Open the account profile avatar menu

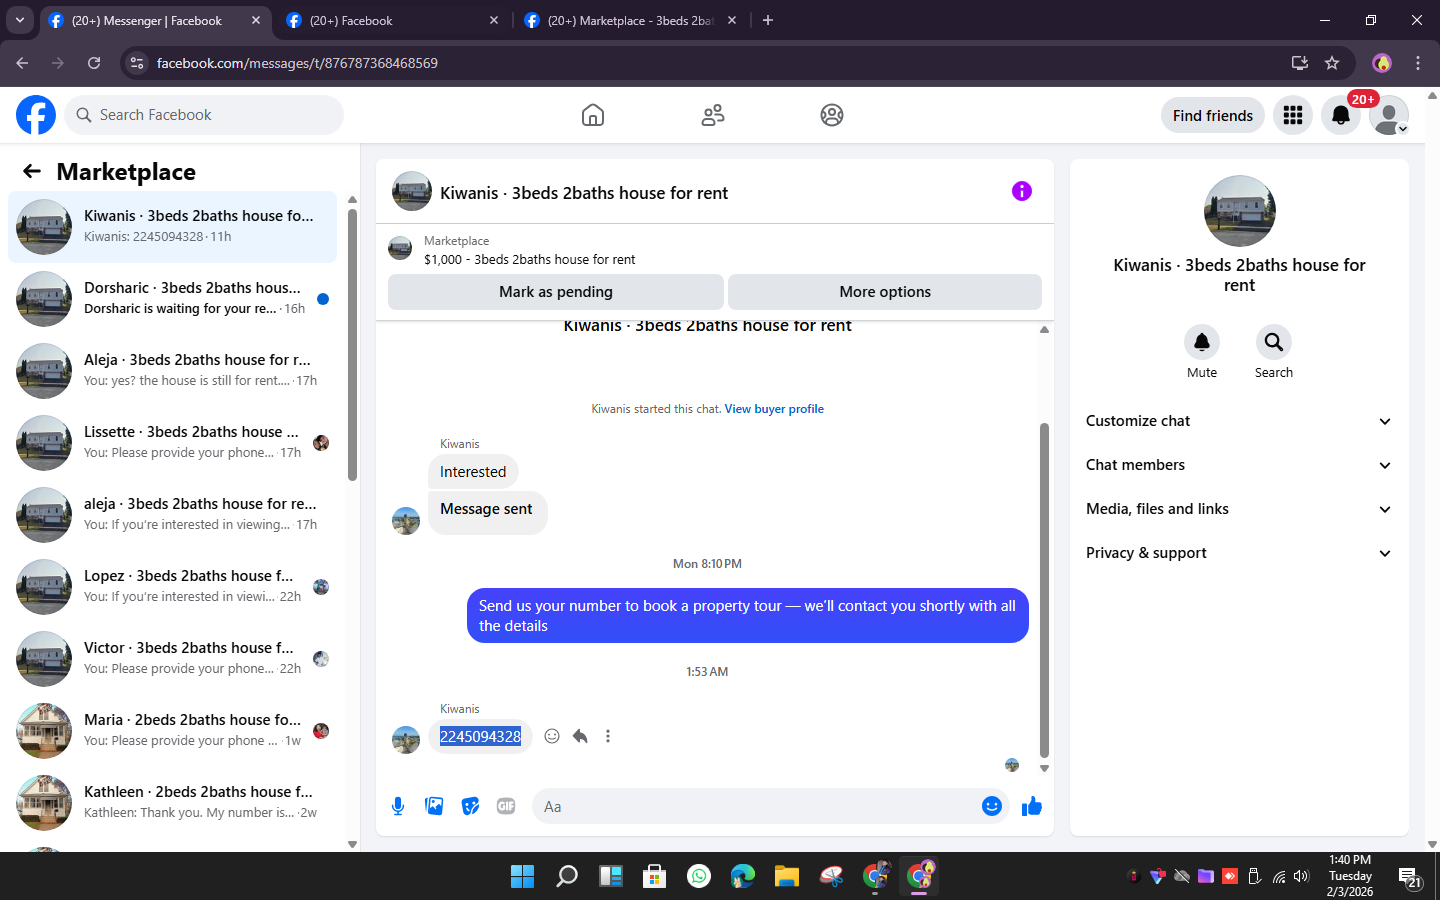point(1389,115)
